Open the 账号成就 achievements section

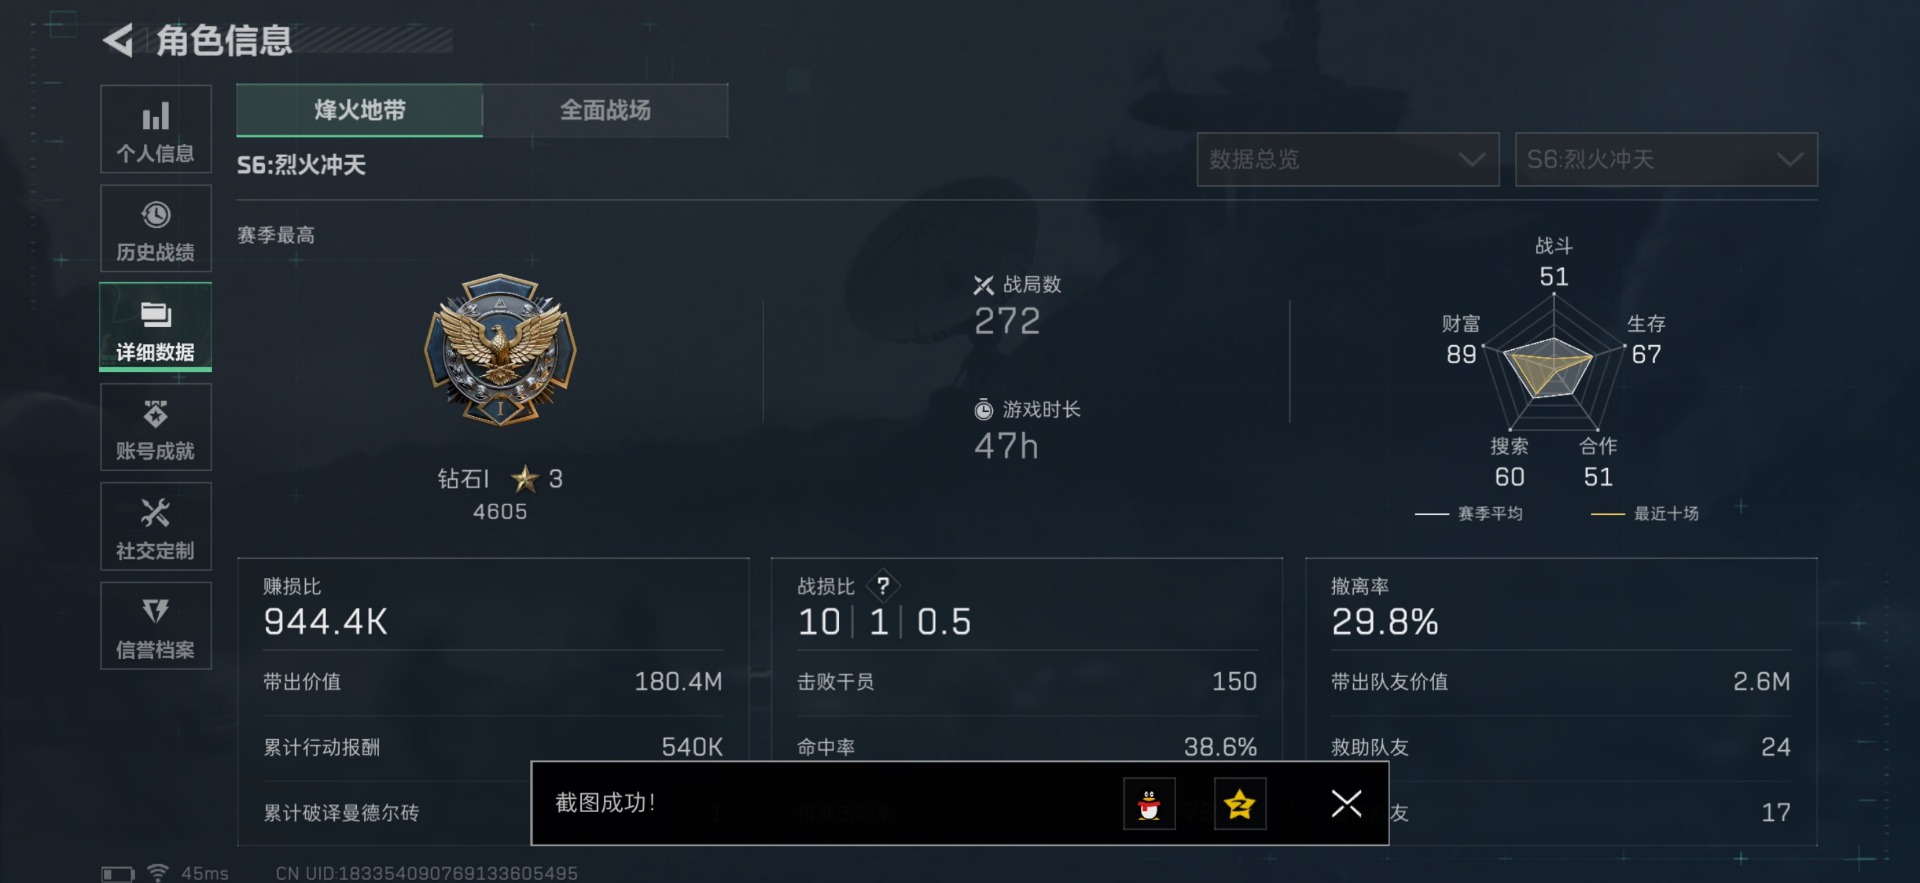[x=155, y=427]
